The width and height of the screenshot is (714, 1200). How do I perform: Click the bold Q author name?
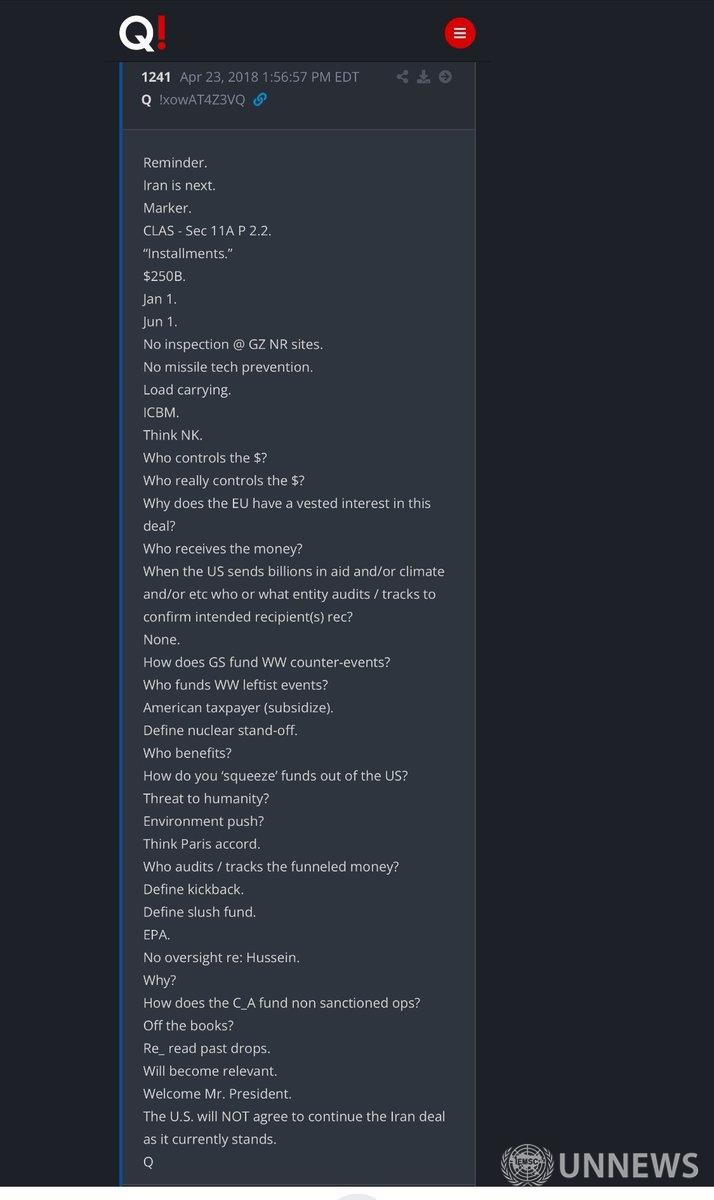(146, 100)
